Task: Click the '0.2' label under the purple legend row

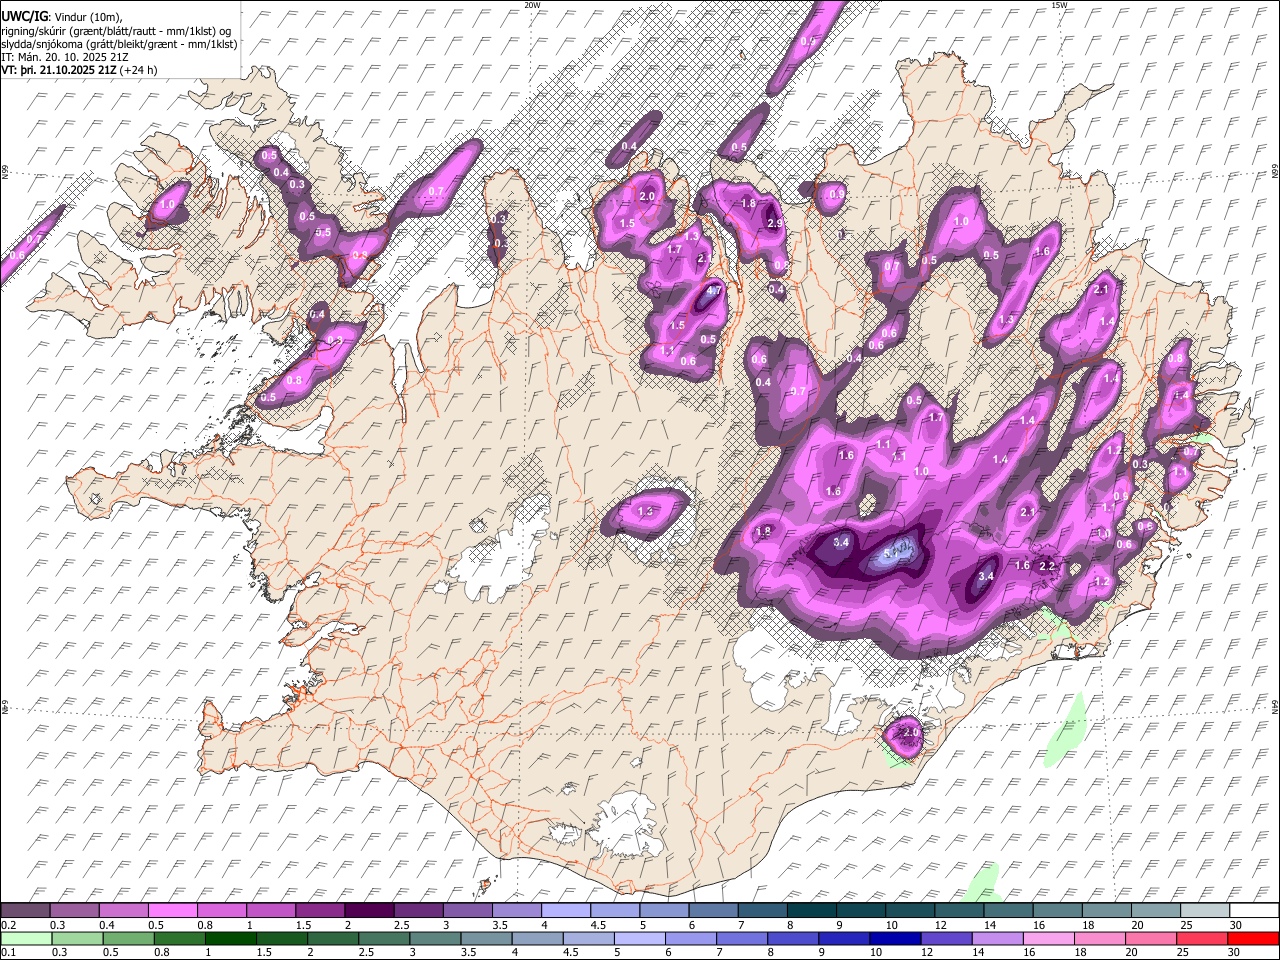Action: (x=8, y=925)
